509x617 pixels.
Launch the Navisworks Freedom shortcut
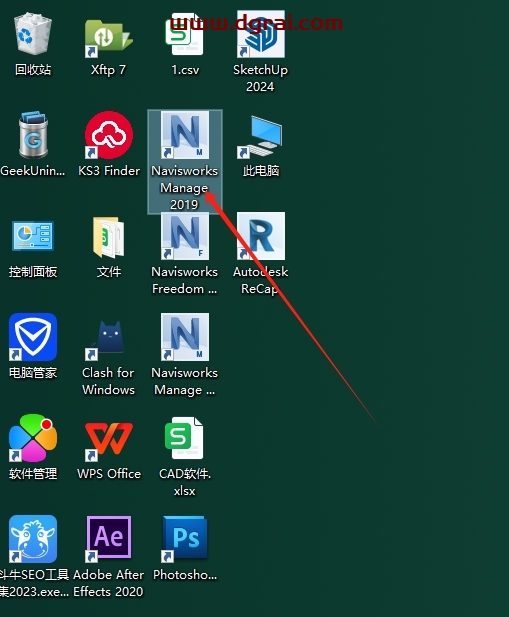pyautogui.click(x=184, y=236)
